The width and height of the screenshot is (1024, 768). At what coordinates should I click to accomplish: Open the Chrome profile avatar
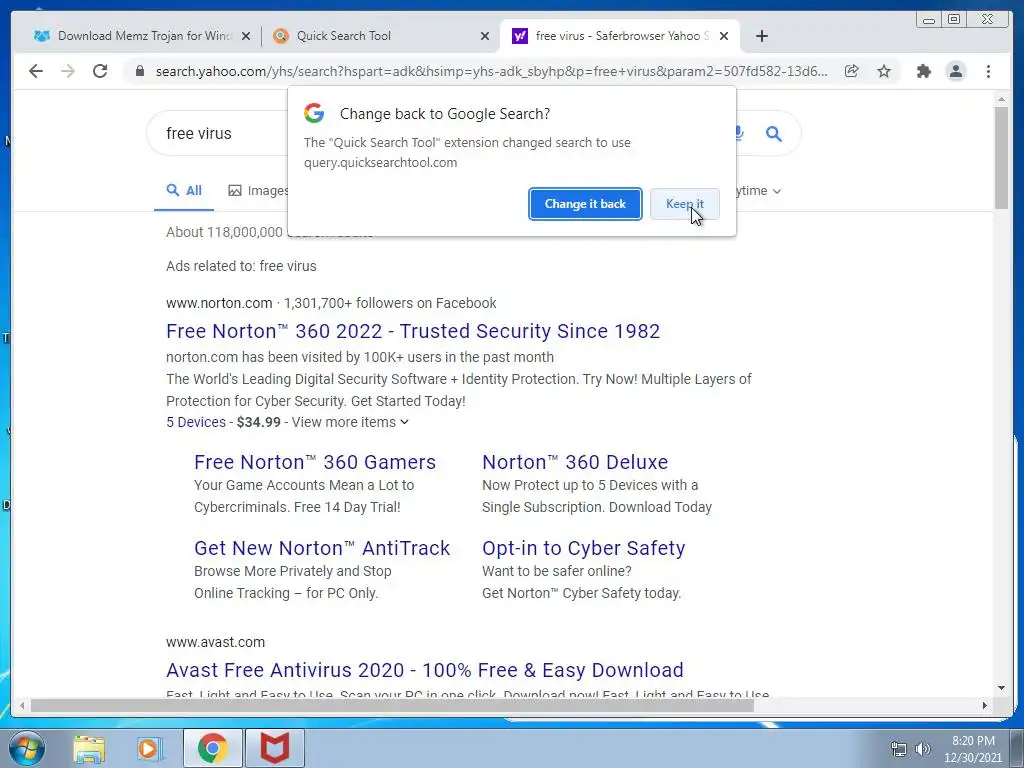pyautogui.click(x=955, y=71)
